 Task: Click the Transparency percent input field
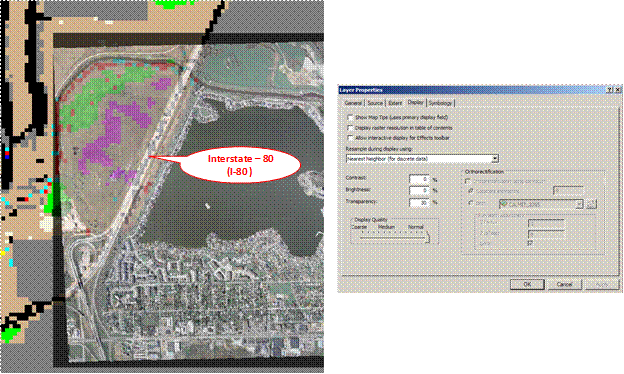419,203
